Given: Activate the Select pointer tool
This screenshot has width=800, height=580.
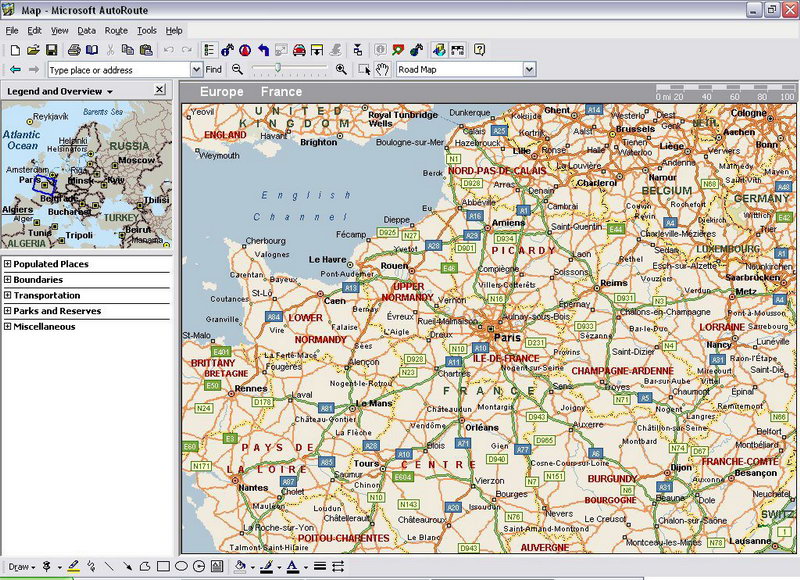Looking at the screenshot, I should [364, 69].
